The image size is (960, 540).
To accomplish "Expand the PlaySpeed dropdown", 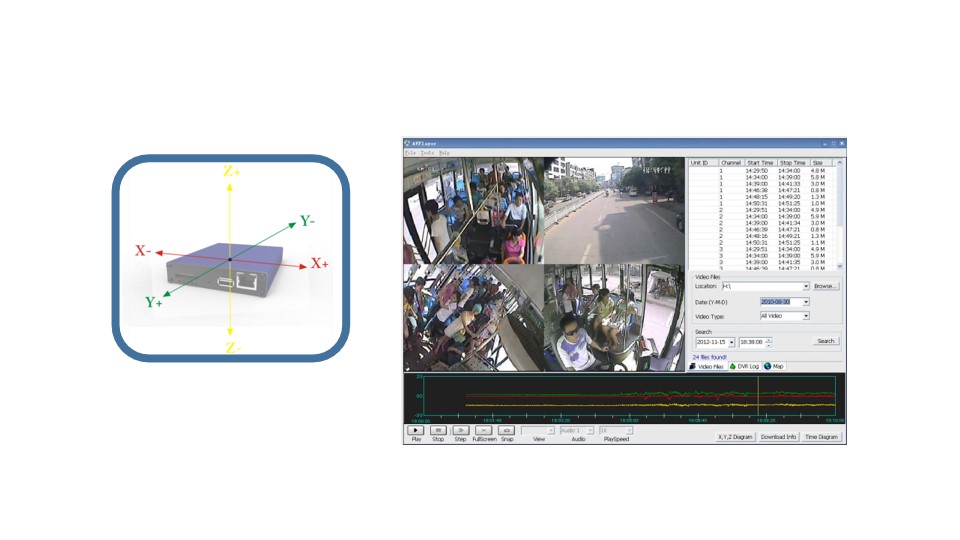I will 629,430.
